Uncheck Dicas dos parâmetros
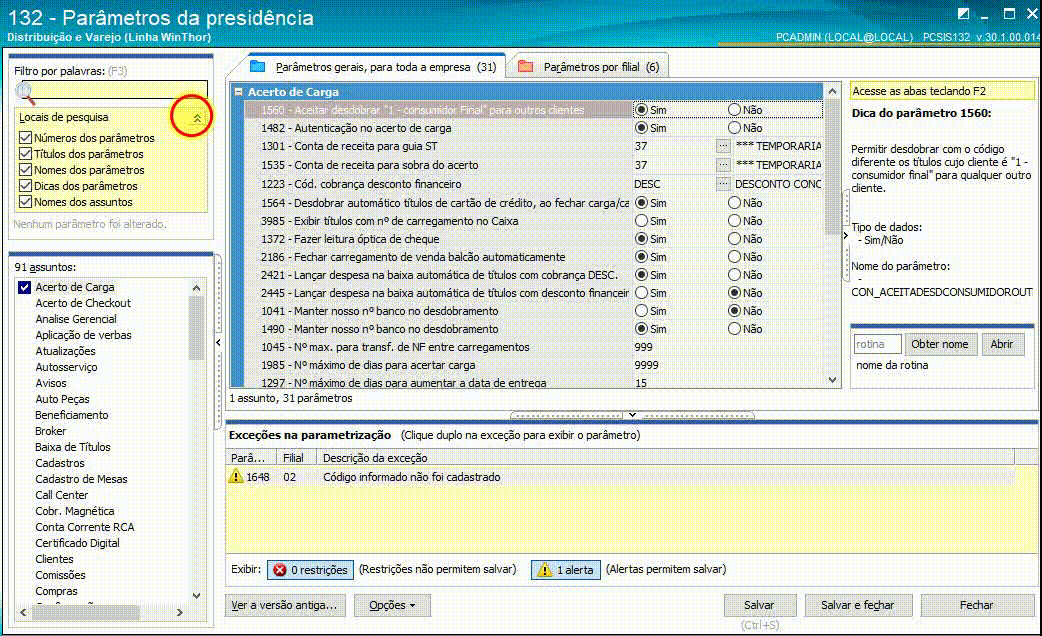This screenshot has height=636, width=1042. (x=25, y=186)
